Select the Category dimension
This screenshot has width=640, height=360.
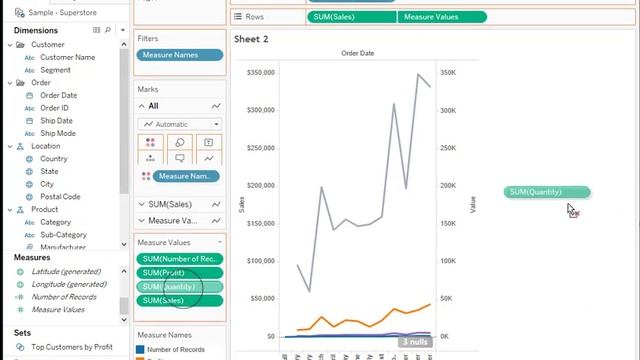[x=56, y=222]
